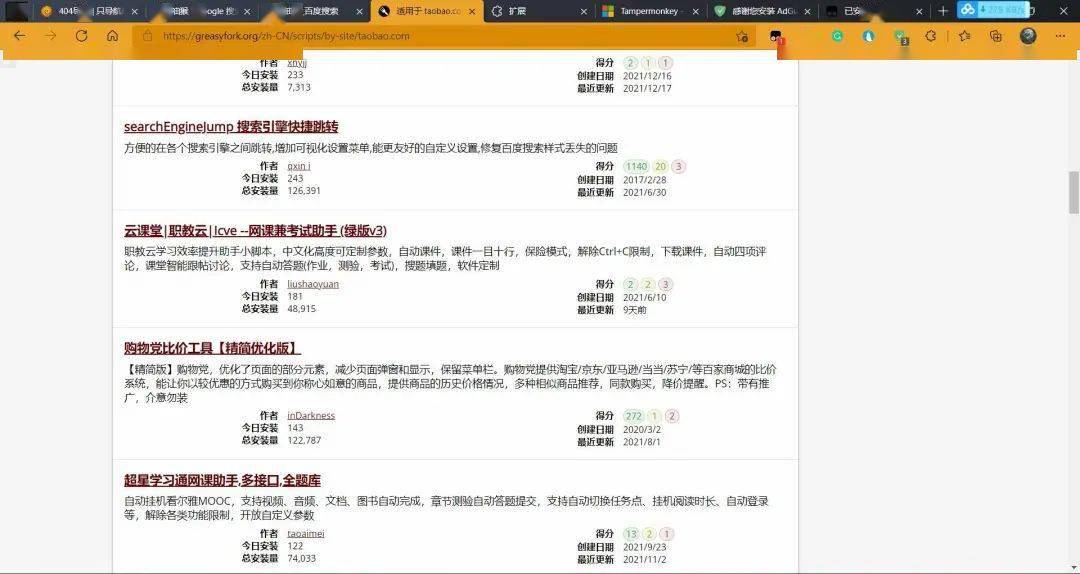
Task: Click total installs value 48,915
Action: 302,309
